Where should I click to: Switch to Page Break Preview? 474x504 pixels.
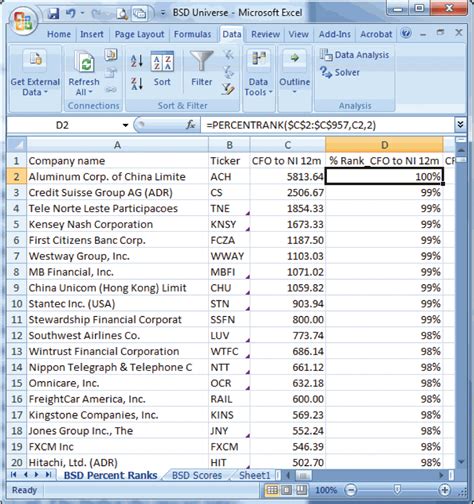click(x=301, y=490)
